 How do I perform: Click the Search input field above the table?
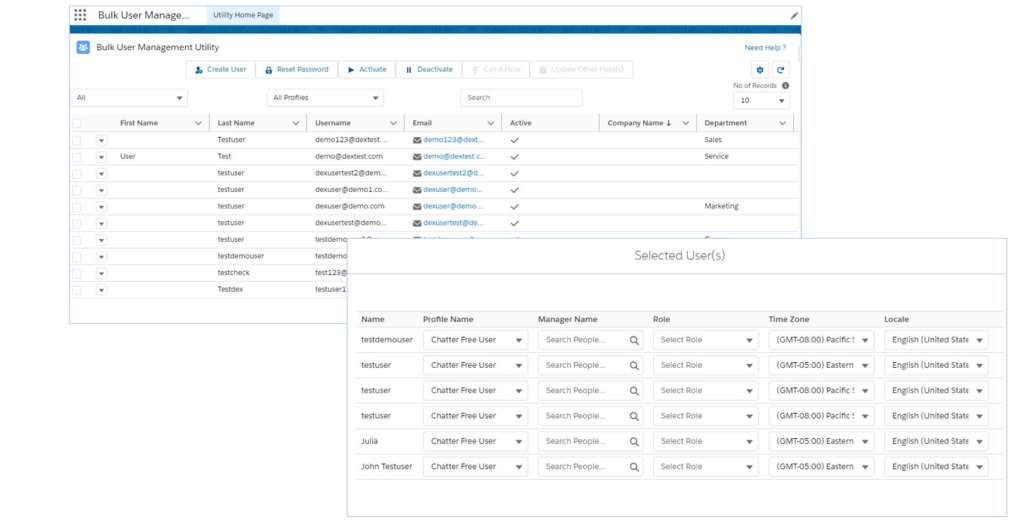pyautogui.click(x=521, y=98)
